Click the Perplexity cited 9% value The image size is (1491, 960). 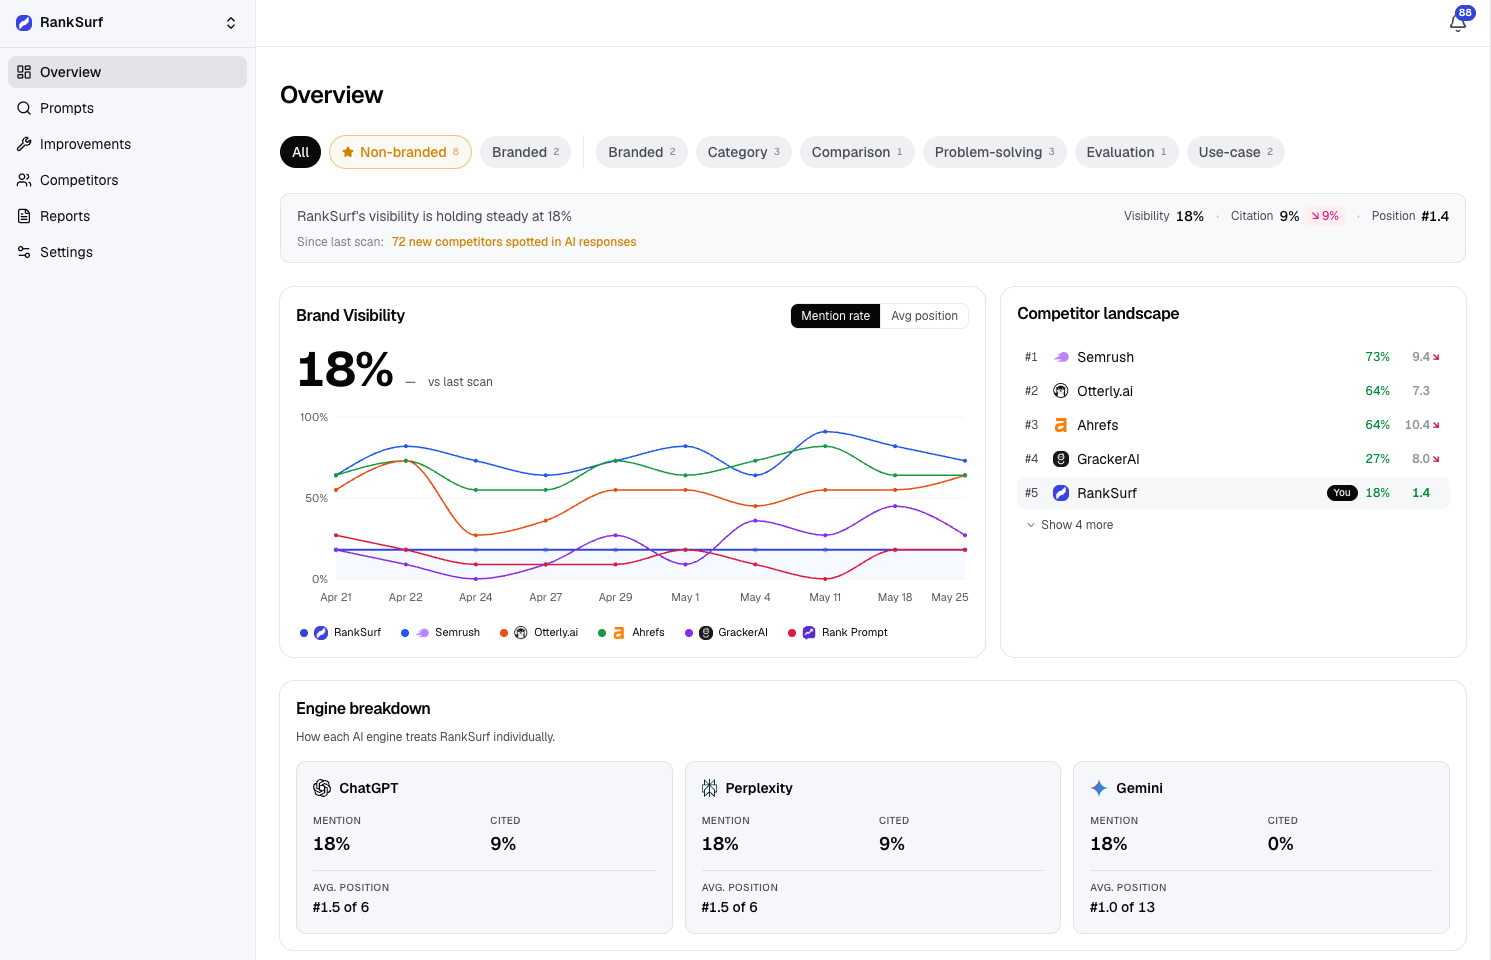pyautogui.click(x=892, y=844)
